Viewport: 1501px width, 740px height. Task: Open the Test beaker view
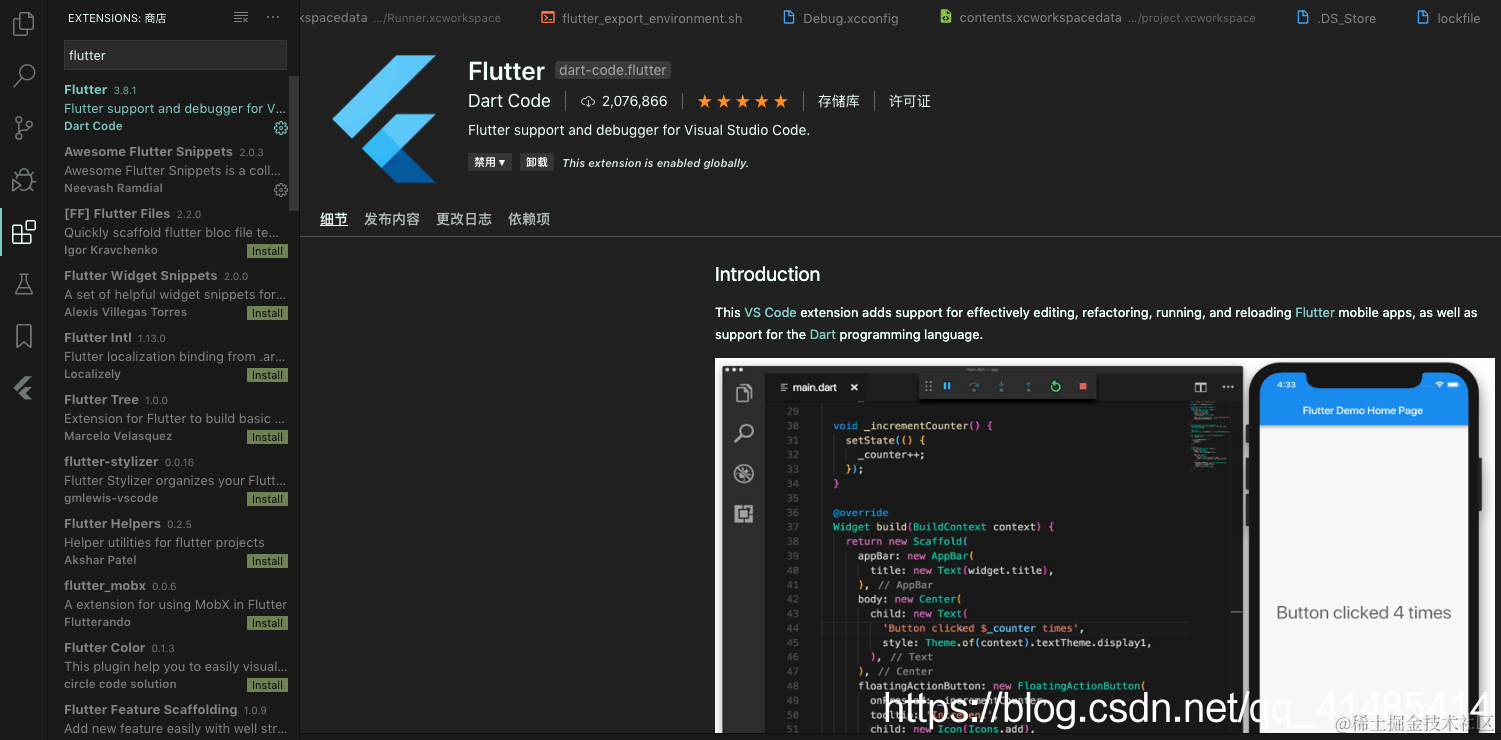tap(23, 285)
